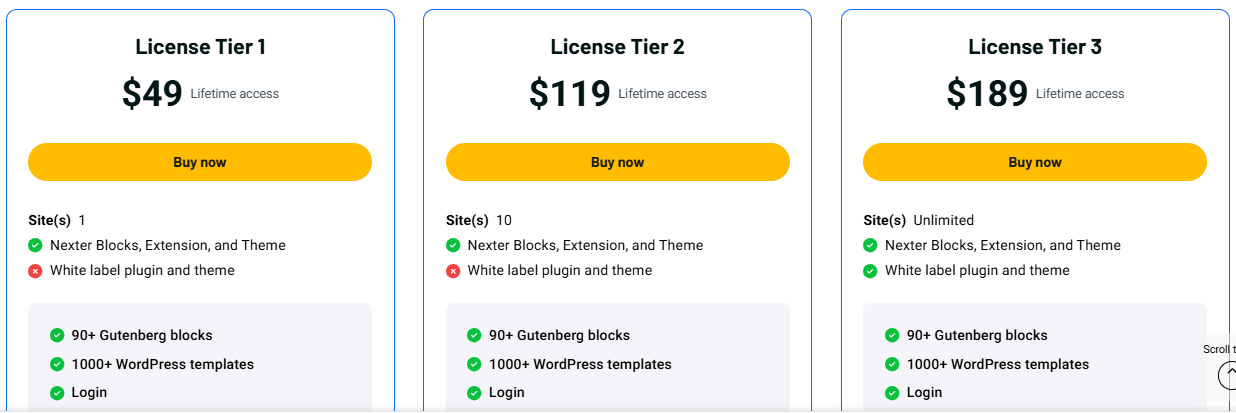1236x413 pixels.
Task: Select the License Tier 2 heading
Action: [x=617, y=47]
